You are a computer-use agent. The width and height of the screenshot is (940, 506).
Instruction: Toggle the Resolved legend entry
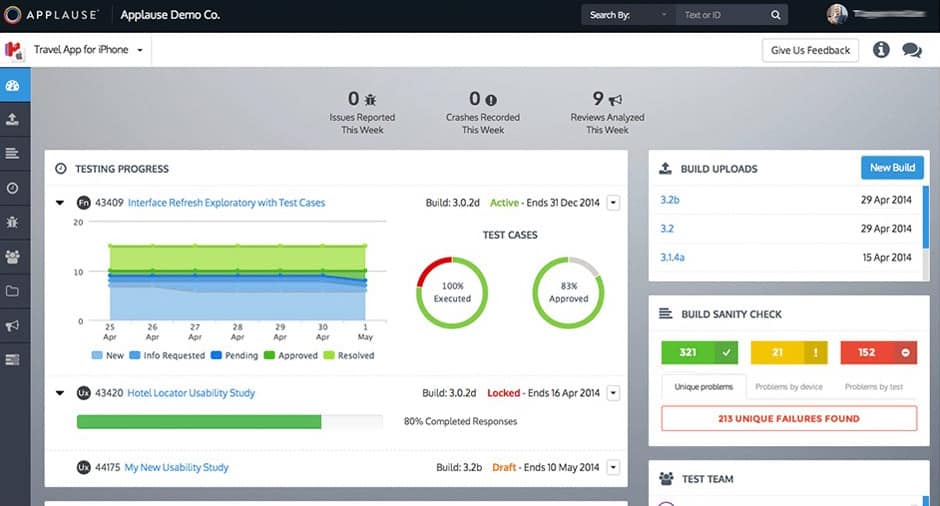349,356
